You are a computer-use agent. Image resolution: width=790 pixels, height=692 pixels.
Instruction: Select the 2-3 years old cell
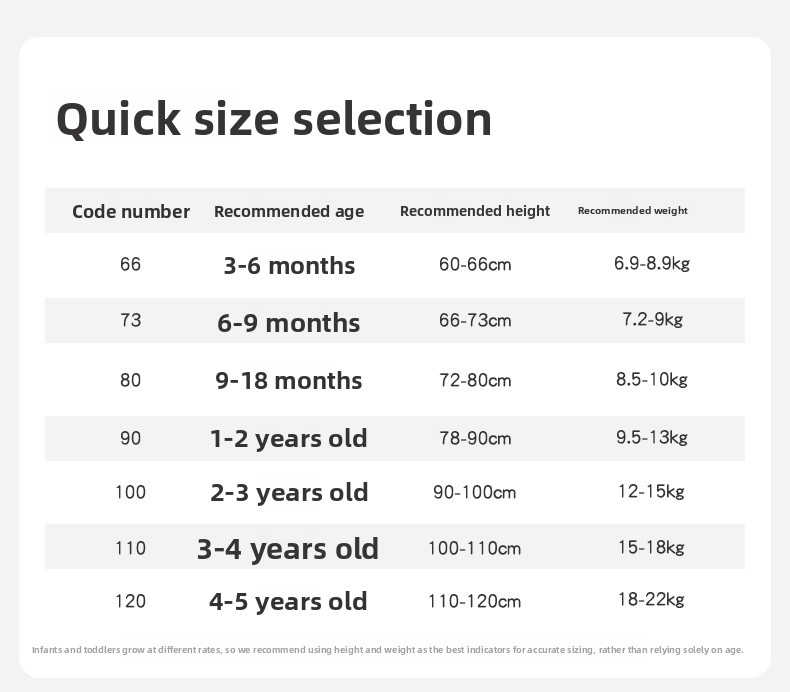click(289, 493)
